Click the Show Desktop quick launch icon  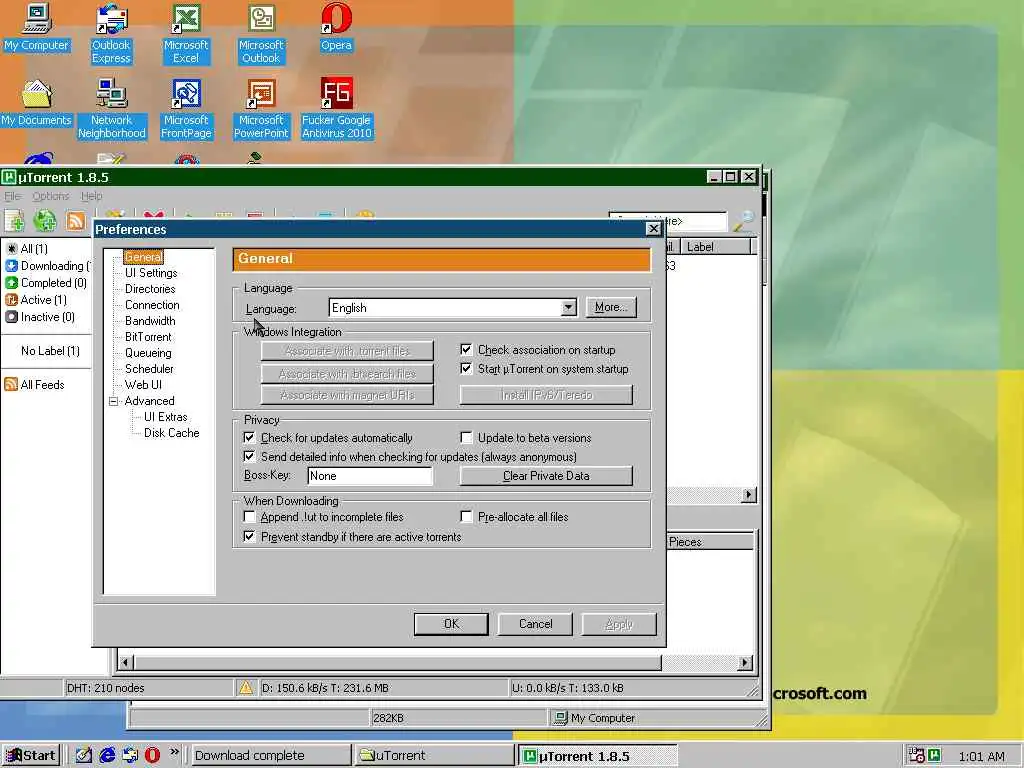(x=84, y=756)
